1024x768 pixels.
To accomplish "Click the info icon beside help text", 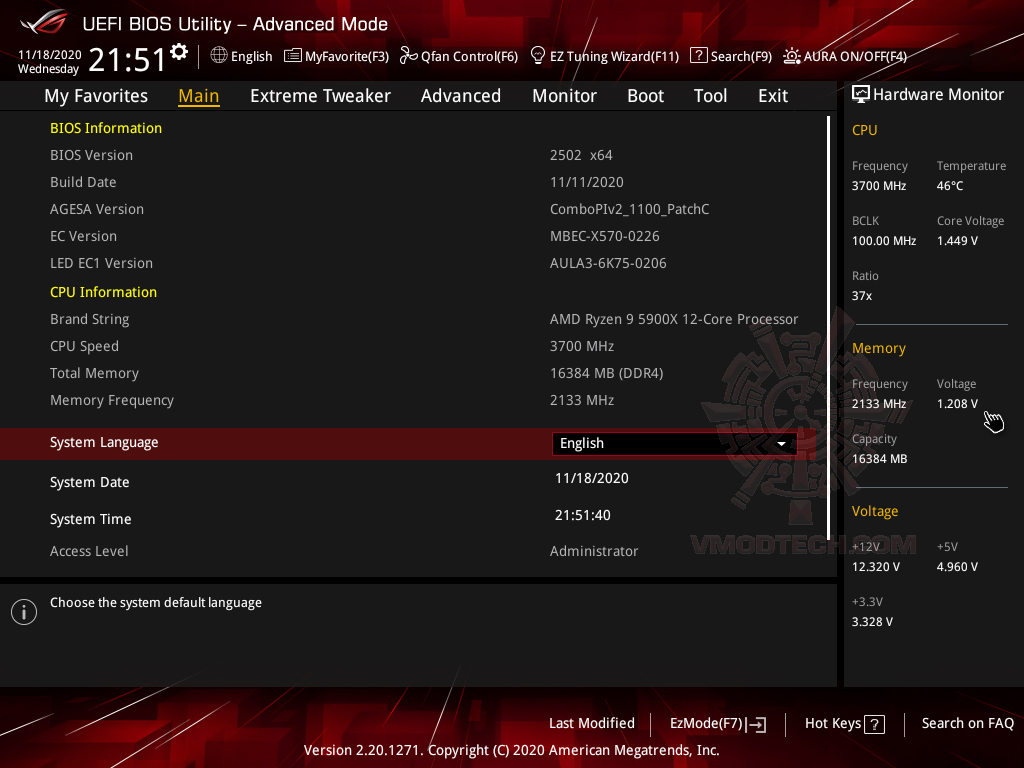I will pyautogui.click(x=24, y=612).
